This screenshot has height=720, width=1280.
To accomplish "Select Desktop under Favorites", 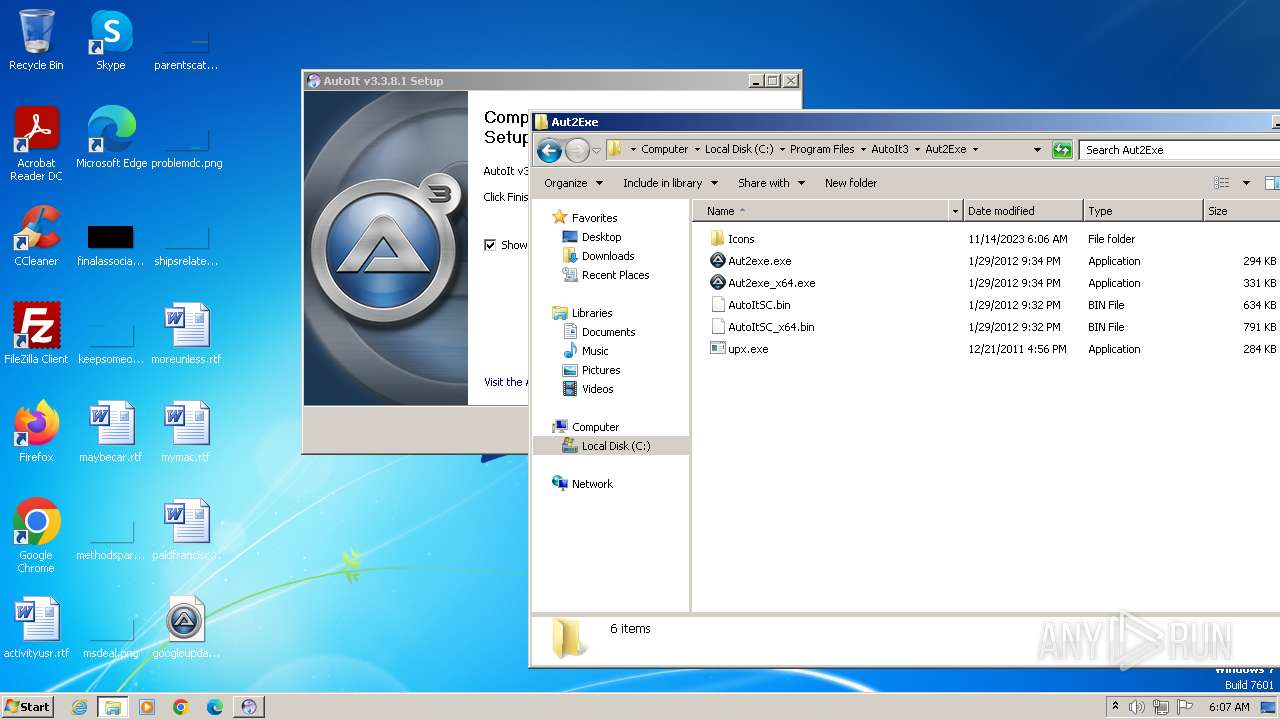I will tap(602, 237).
